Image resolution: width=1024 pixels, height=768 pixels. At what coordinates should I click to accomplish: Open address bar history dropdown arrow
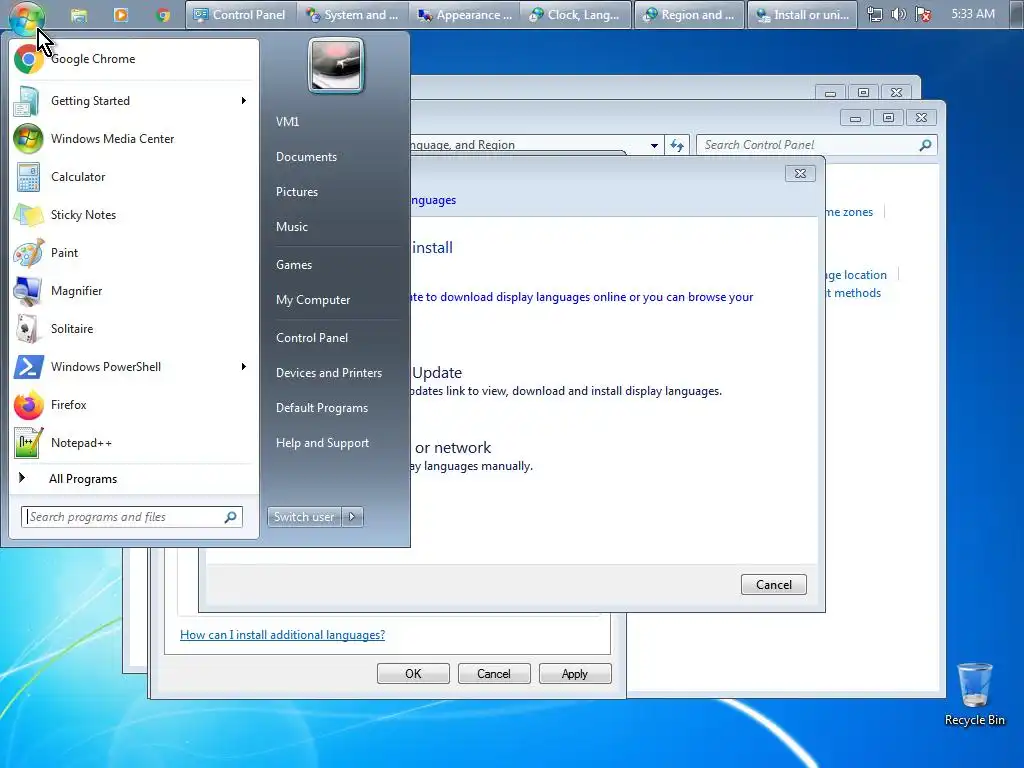pos(654,145)
